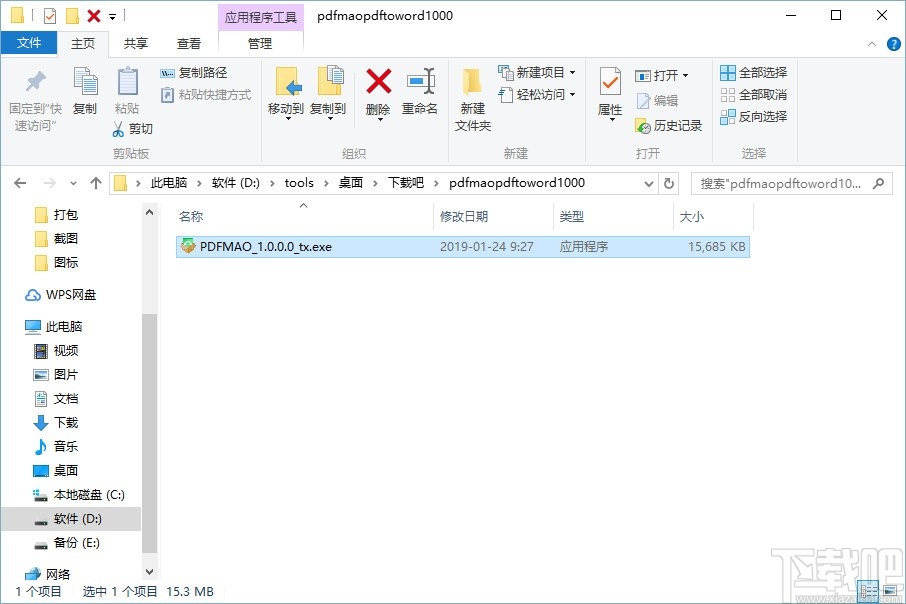Image resolution: width=906 pixels, height=604 pixels.
Task: Open Customize Quick Access Toolbar dropdown
Action: 113,17
